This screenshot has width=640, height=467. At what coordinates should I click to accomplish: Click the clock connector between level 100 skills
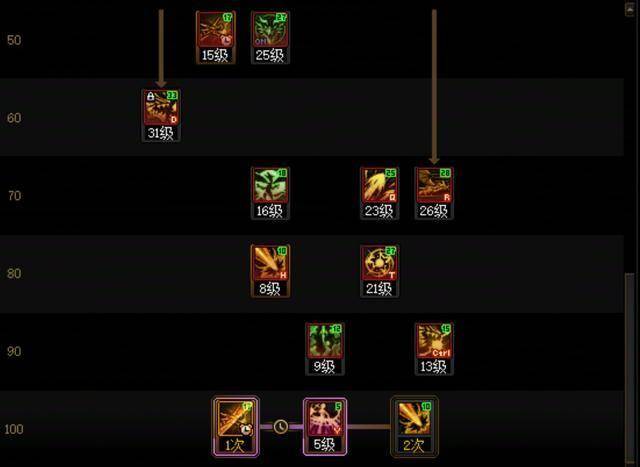click(280, 427)
